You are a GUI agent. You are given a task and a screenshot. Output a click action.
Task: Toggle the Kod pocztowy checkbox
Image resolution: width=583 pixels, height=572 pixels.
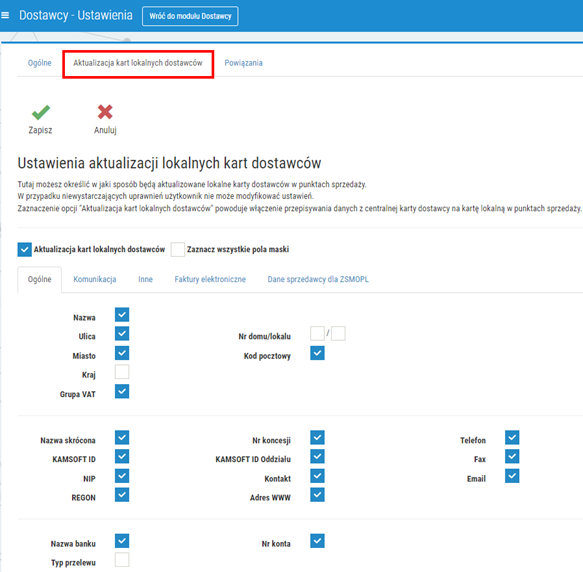coord(317,353)
